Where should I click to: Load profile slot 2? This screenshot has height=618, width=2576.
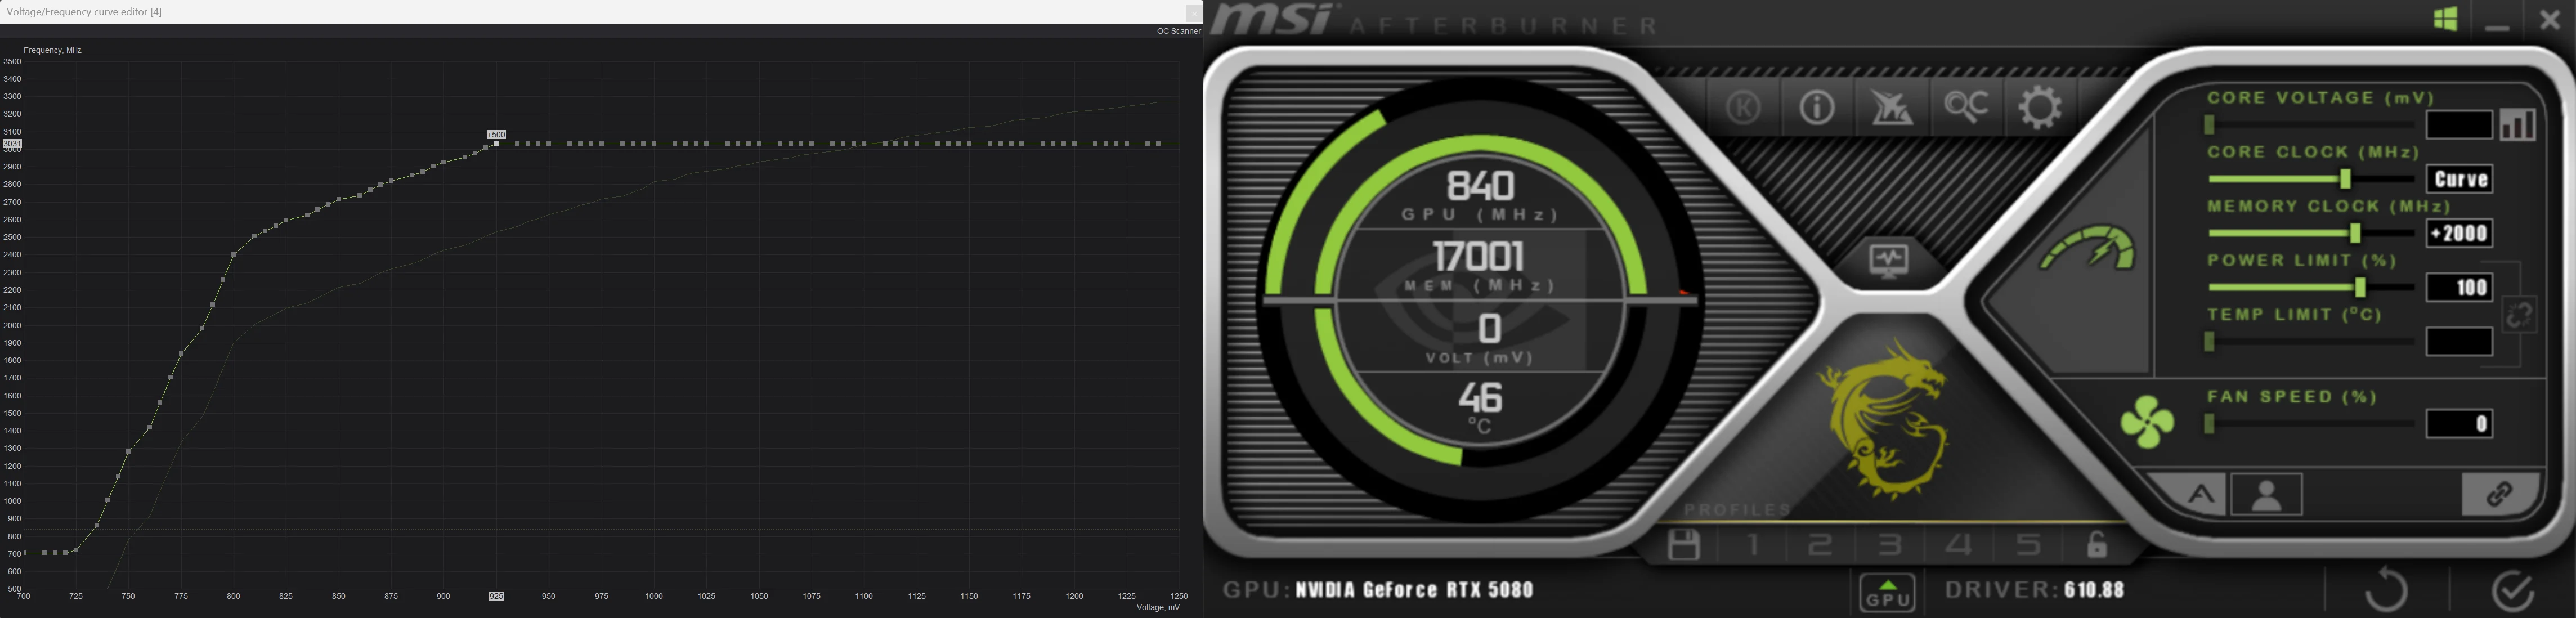click(1821, 545)
